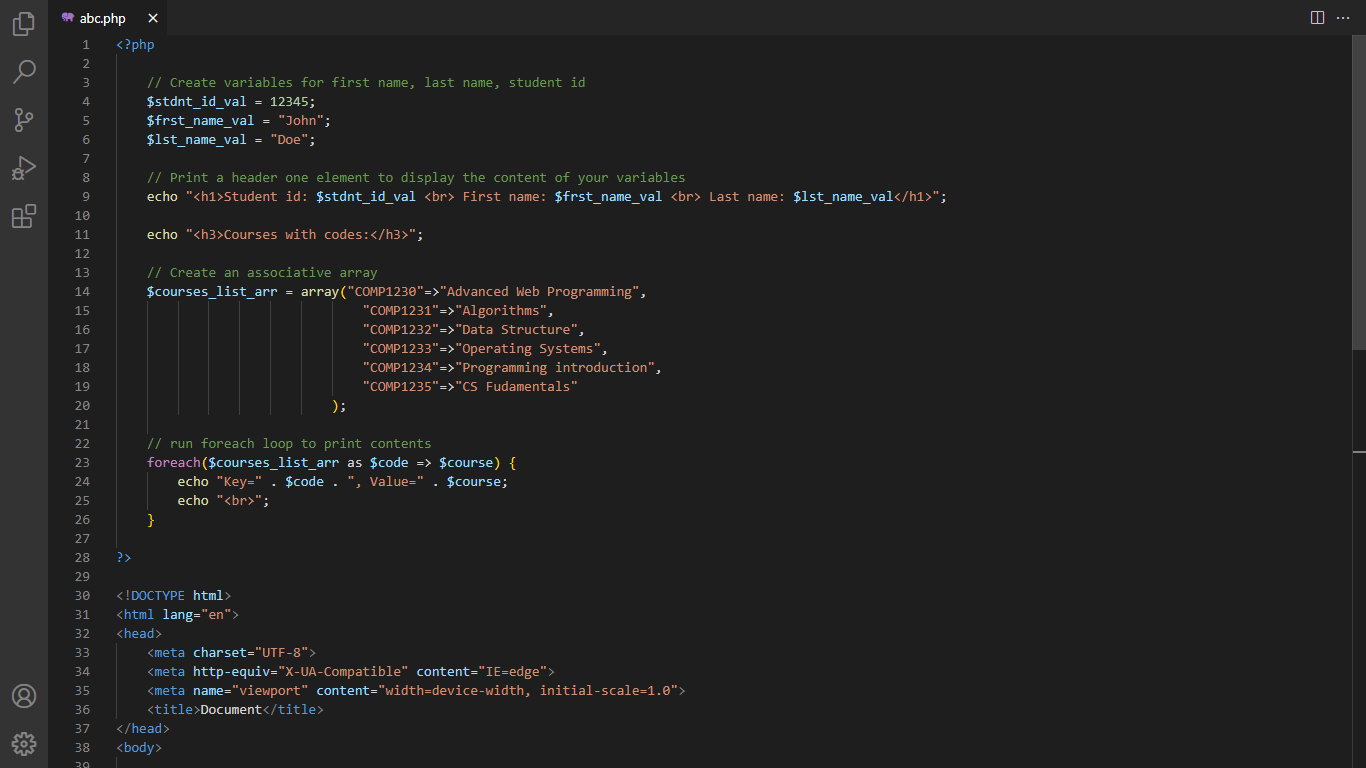The width and height of the screenshot is (1366, 768).
Task: Click the $courses_list_arr variable declaration
Action: point(212,292)
